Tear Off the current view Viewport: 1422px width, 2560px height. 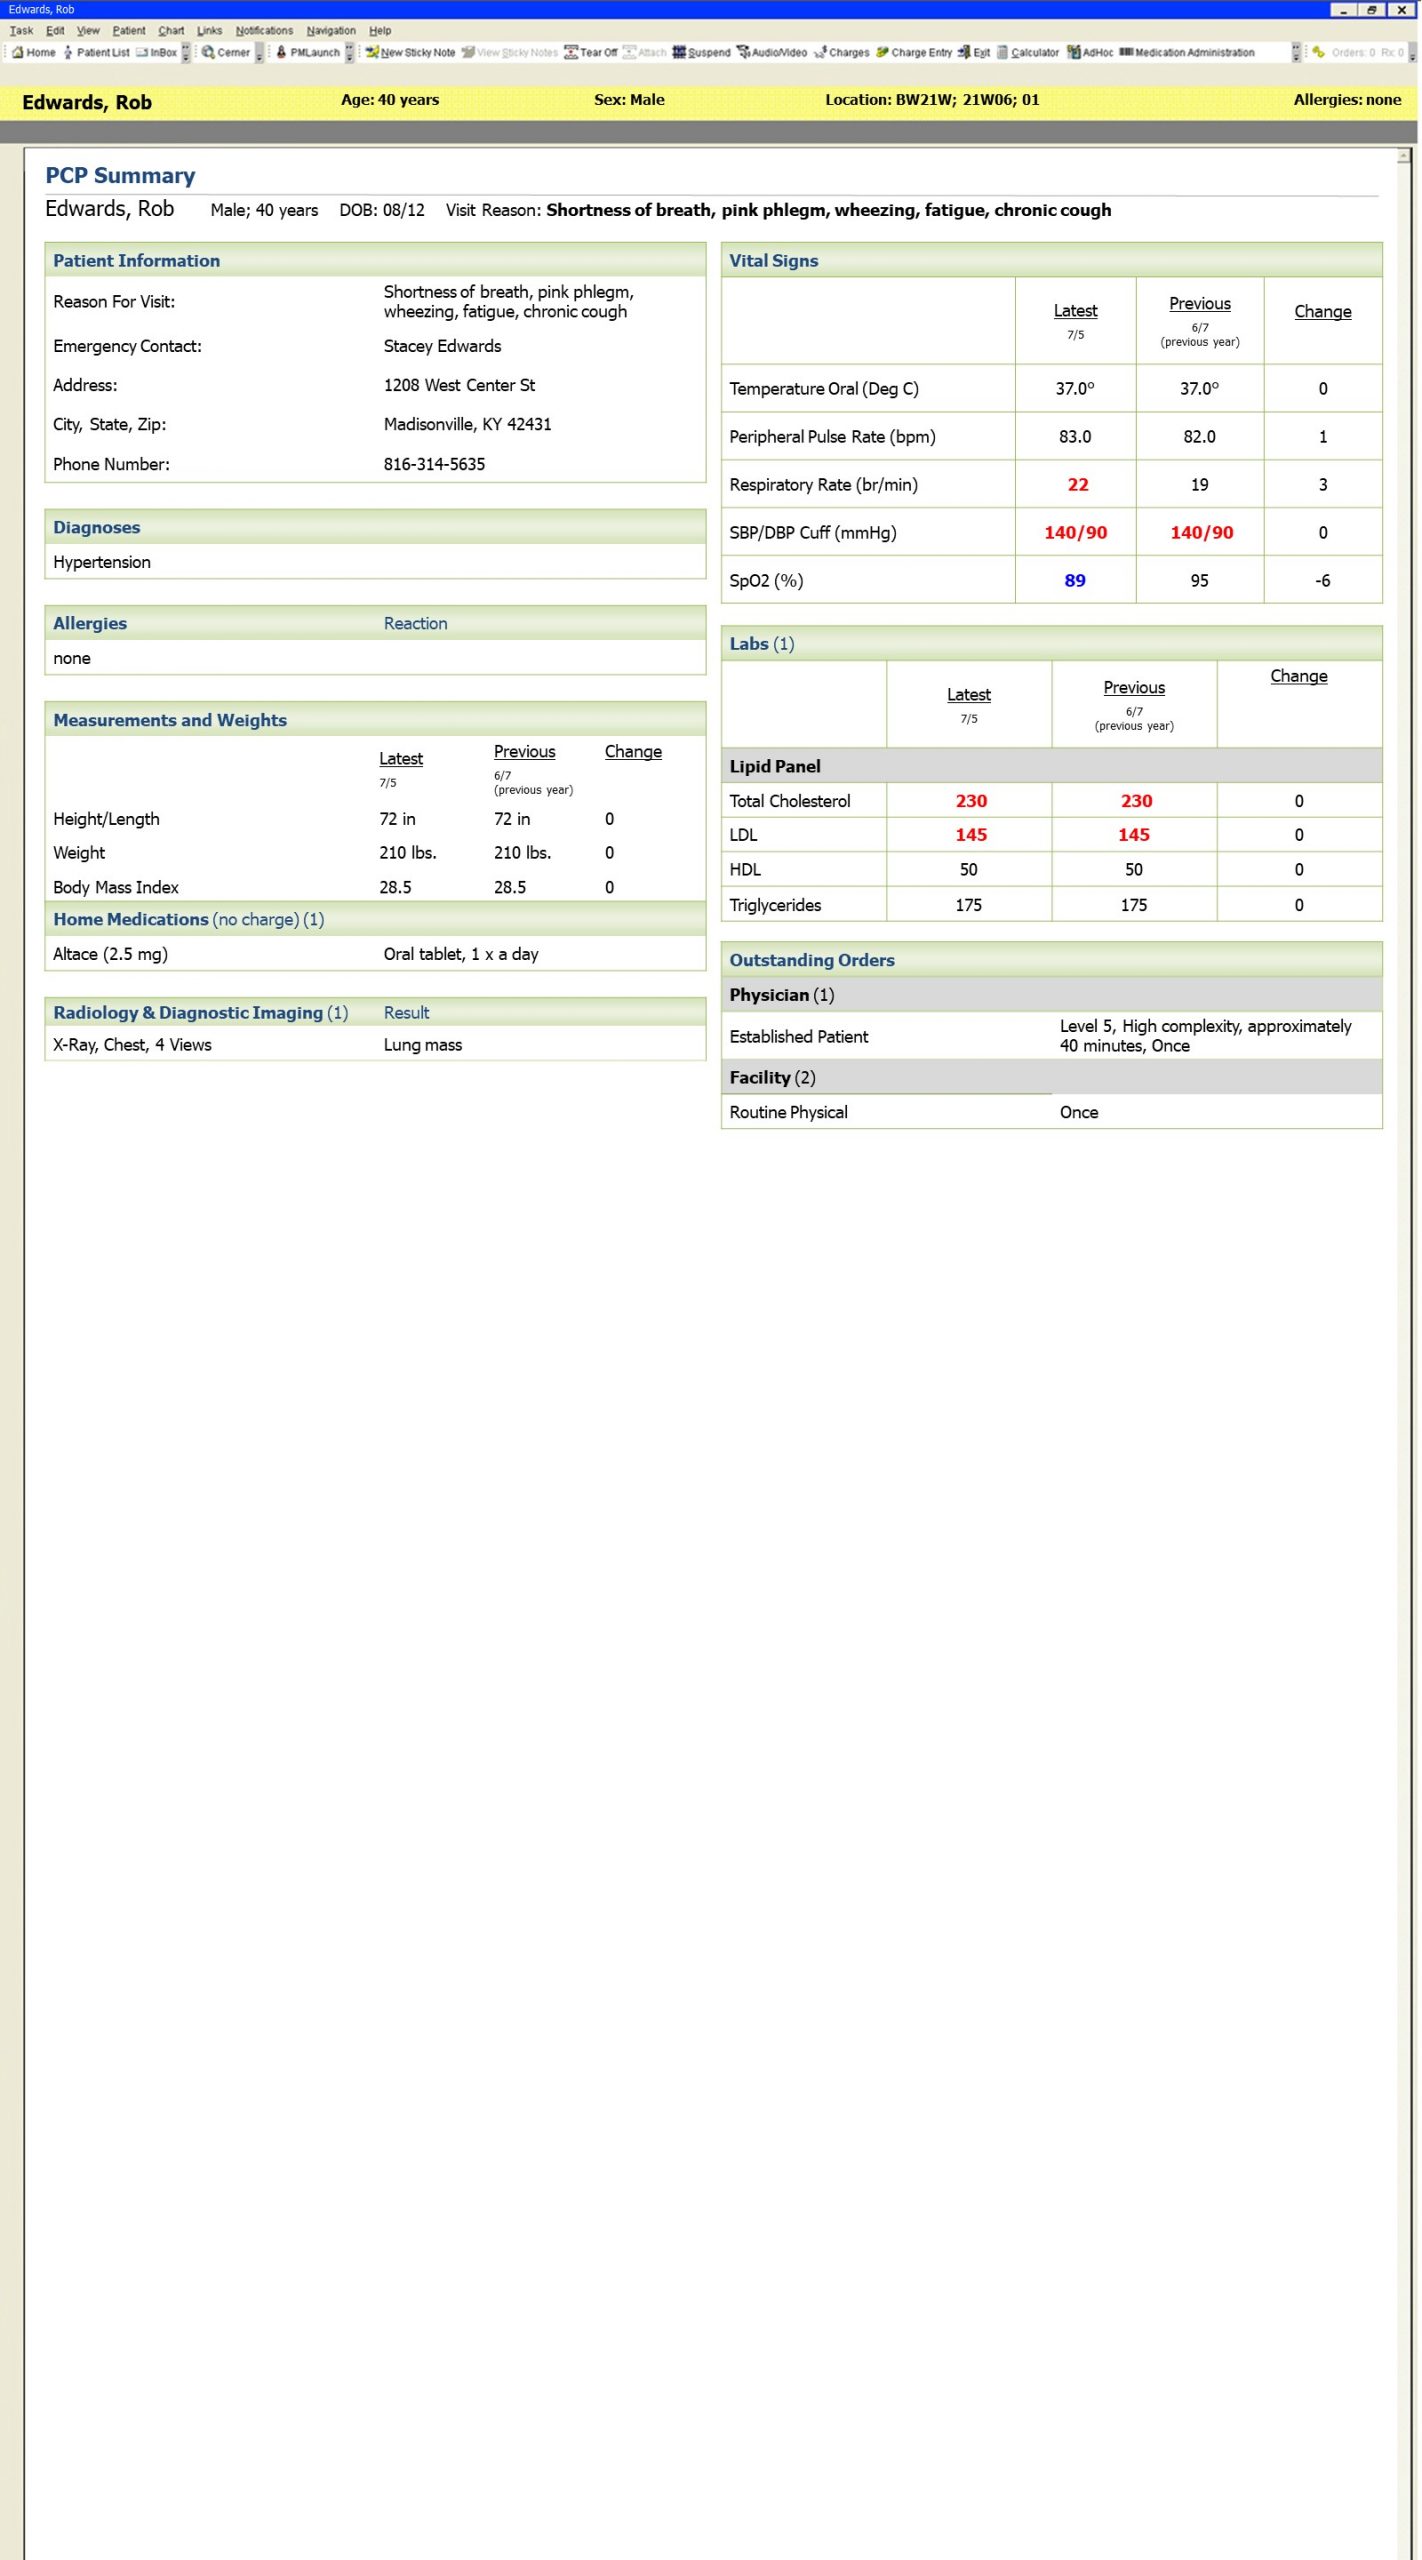pos(591,52)
